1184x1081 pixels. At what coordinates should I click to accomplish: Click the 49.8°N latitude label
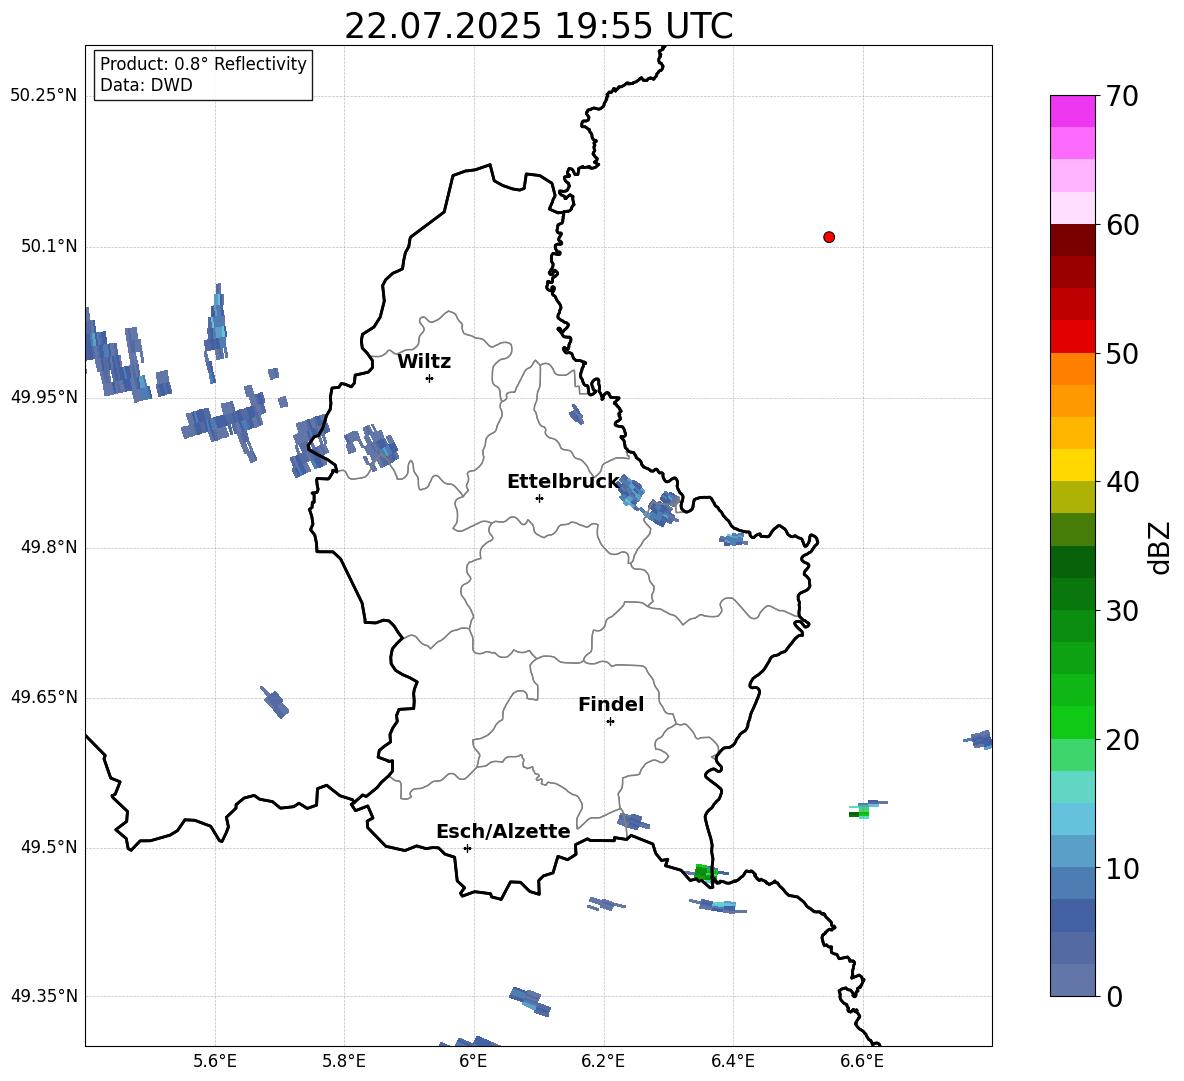pyautogui.click(x=48, y=547)
